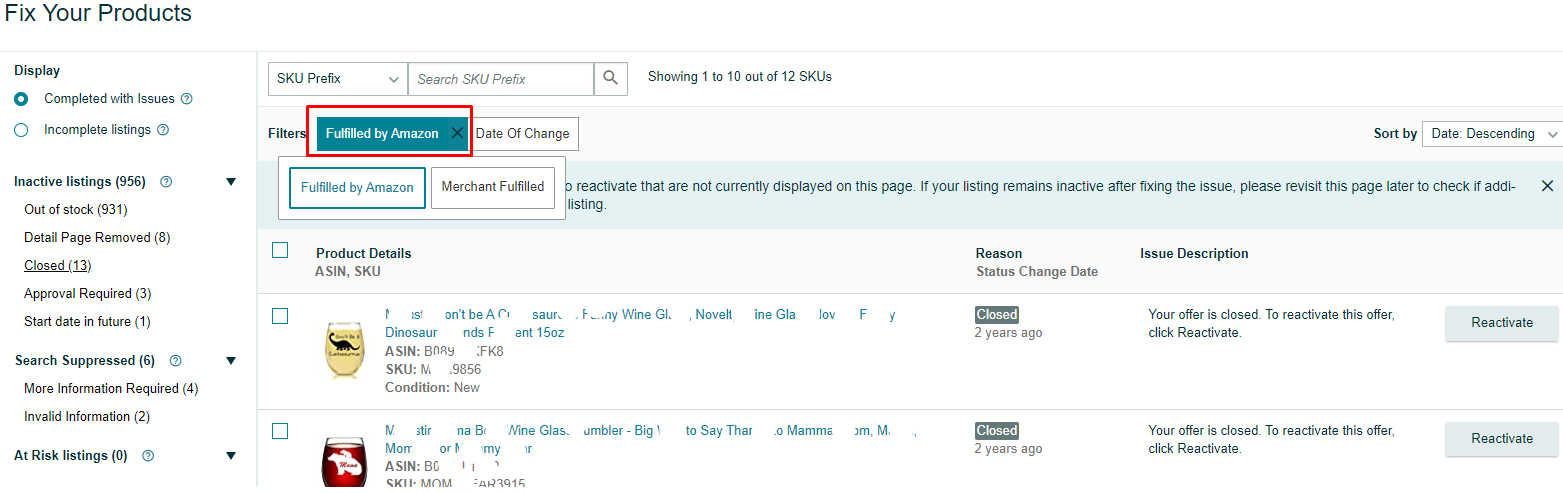Select Completed with Issues radio button

click(x=21, y=99)
